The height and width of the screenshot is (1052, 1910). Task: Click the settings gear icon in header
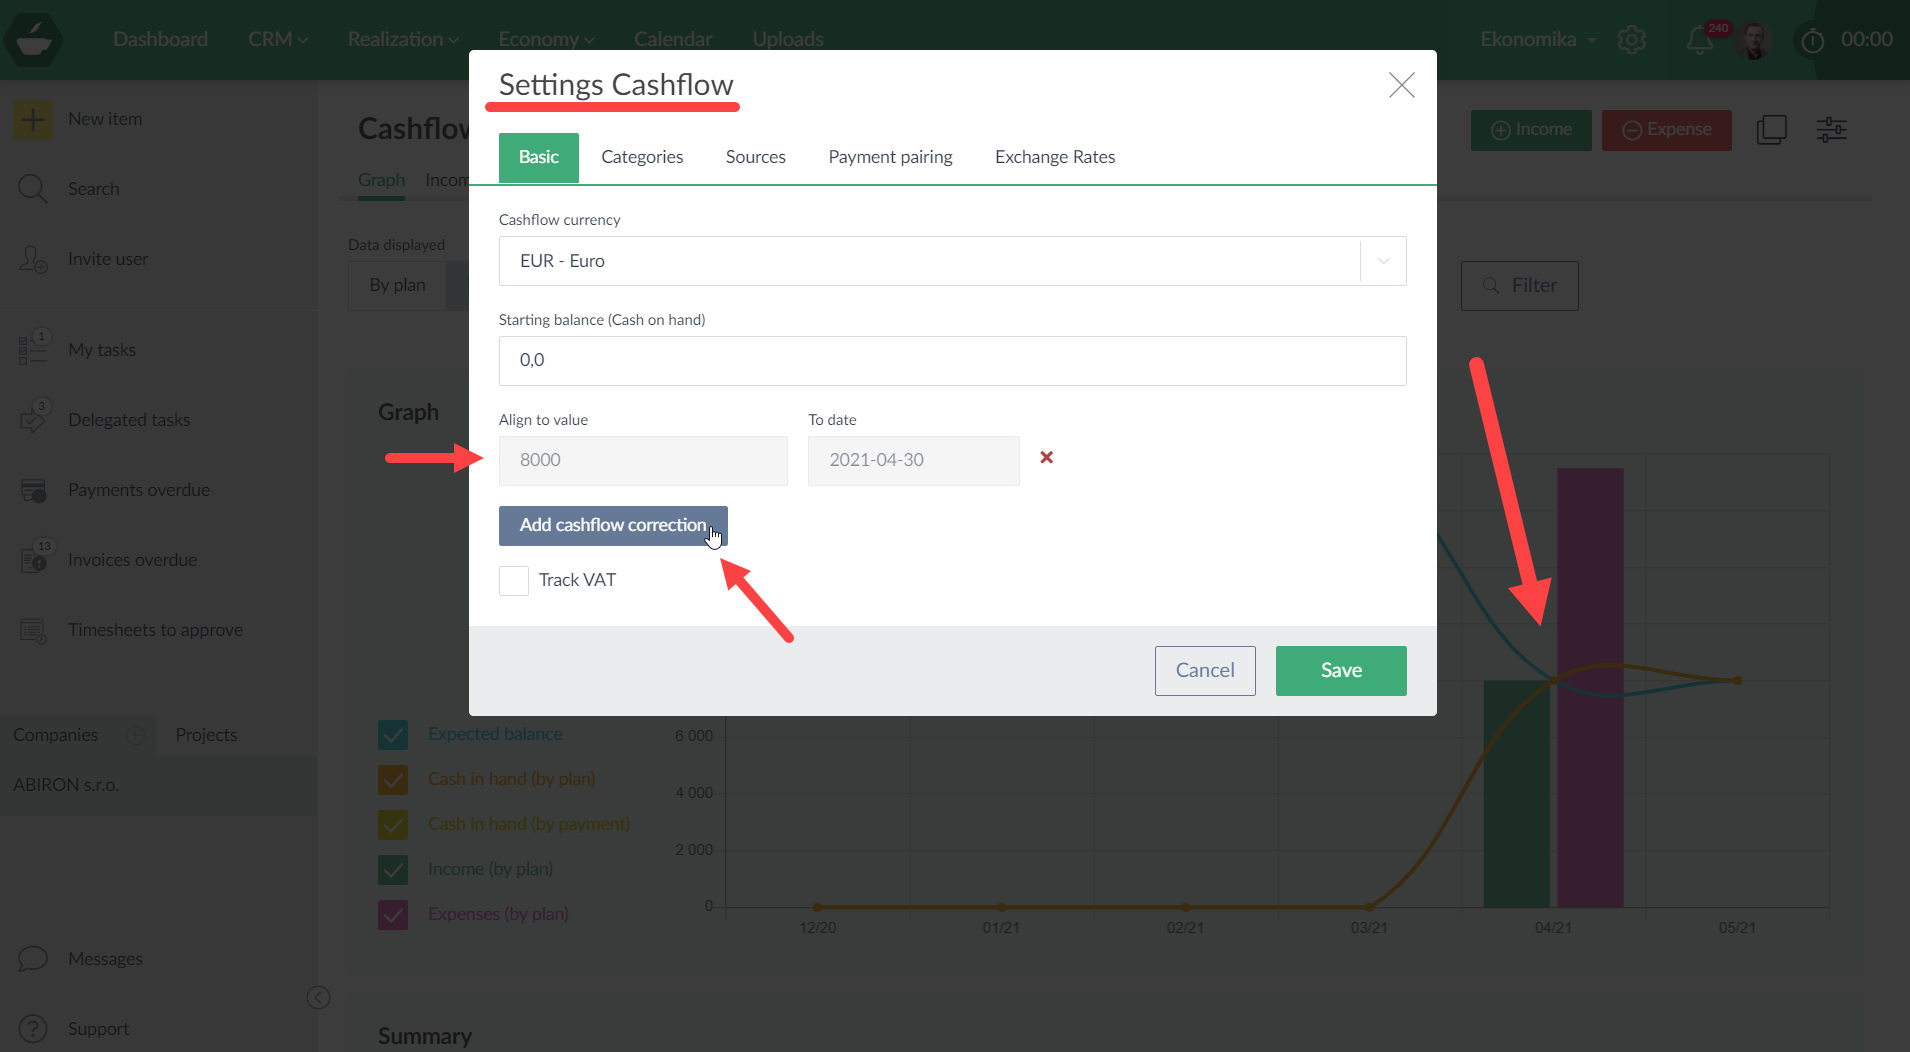point(1632,40)
